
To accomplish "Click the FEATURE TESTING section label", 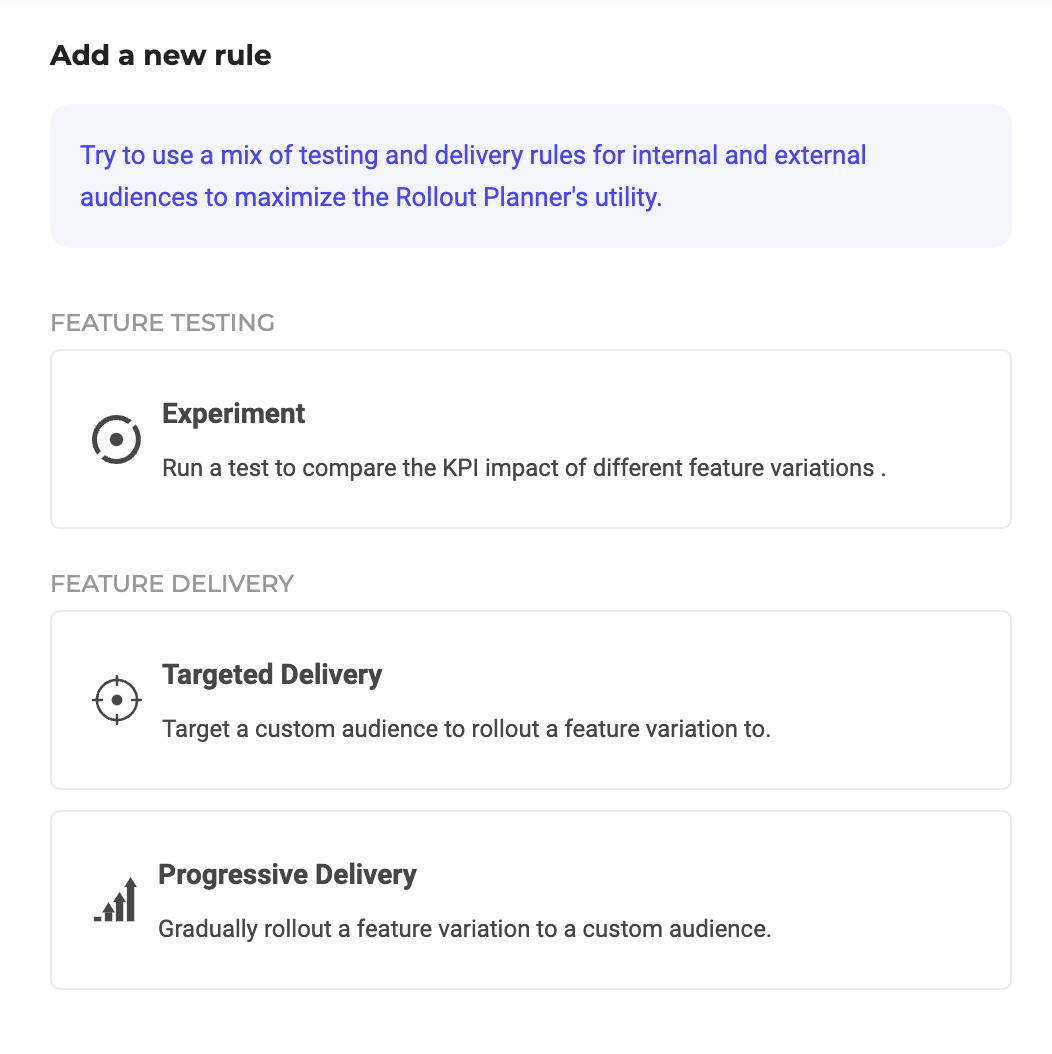I will [162, 323].
